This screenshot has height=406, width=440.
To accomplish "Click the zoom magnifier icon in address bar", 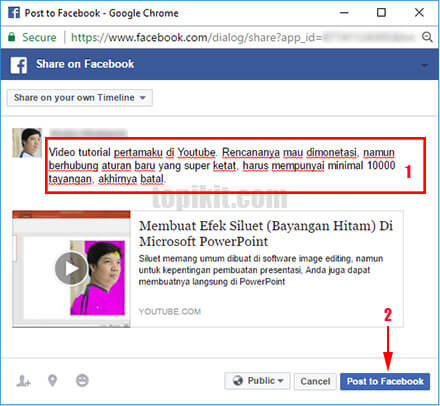I will [427, 37].
